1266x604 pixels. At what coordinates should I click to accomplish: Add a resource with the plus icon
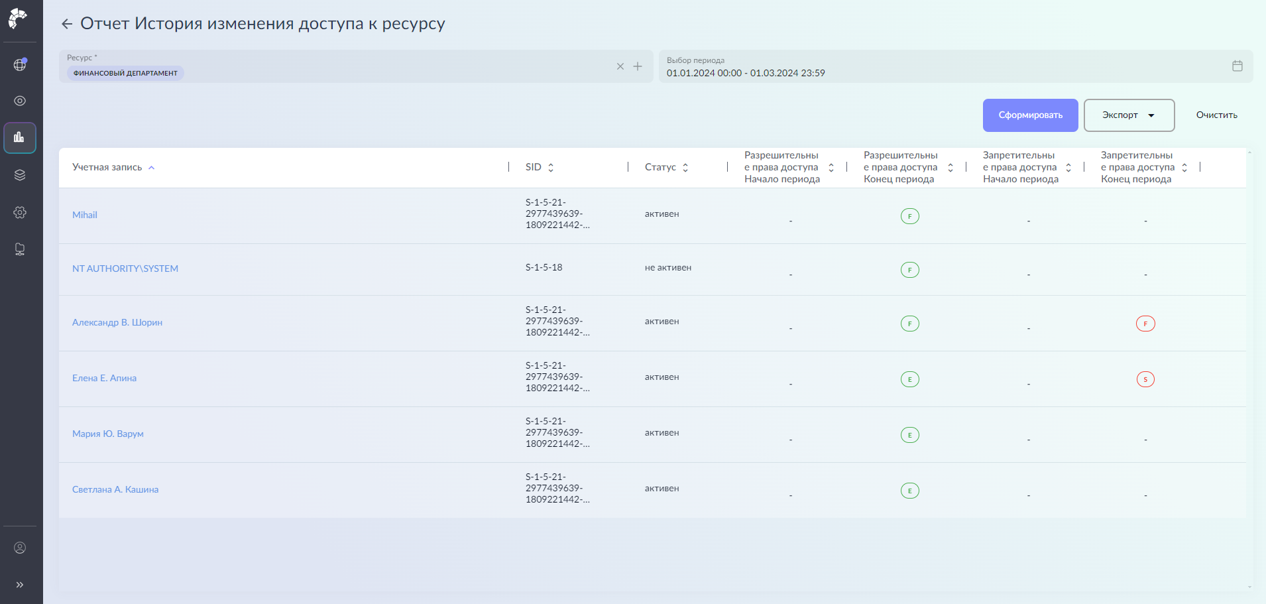tap(638, 67)
